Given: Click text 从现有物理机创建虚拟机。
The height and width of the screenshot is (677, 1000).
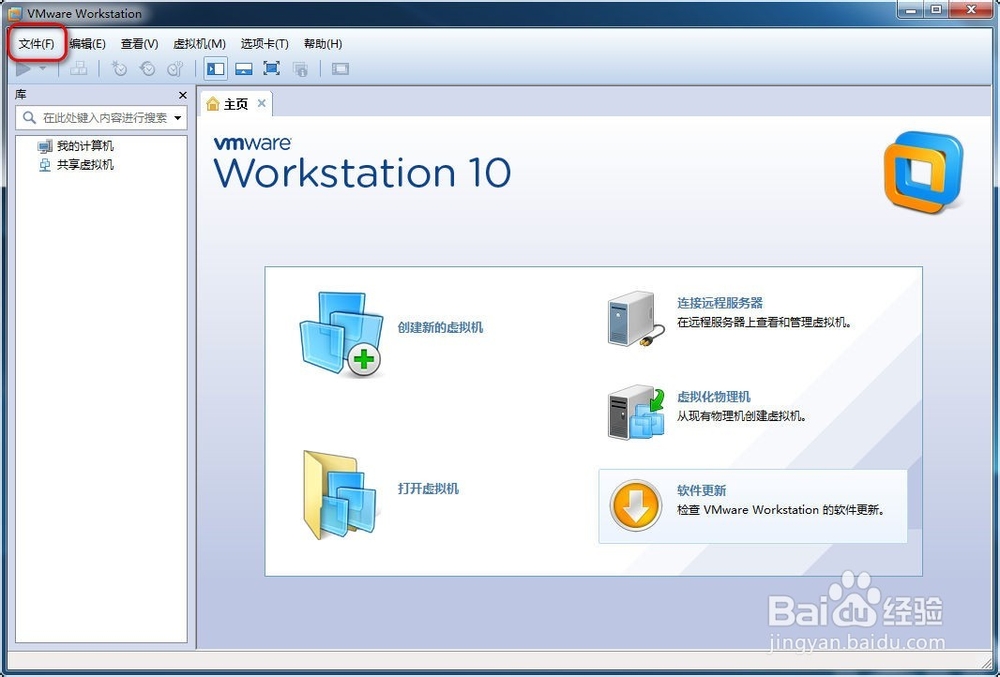Looking at the screenshot, I should click(742, 416).
